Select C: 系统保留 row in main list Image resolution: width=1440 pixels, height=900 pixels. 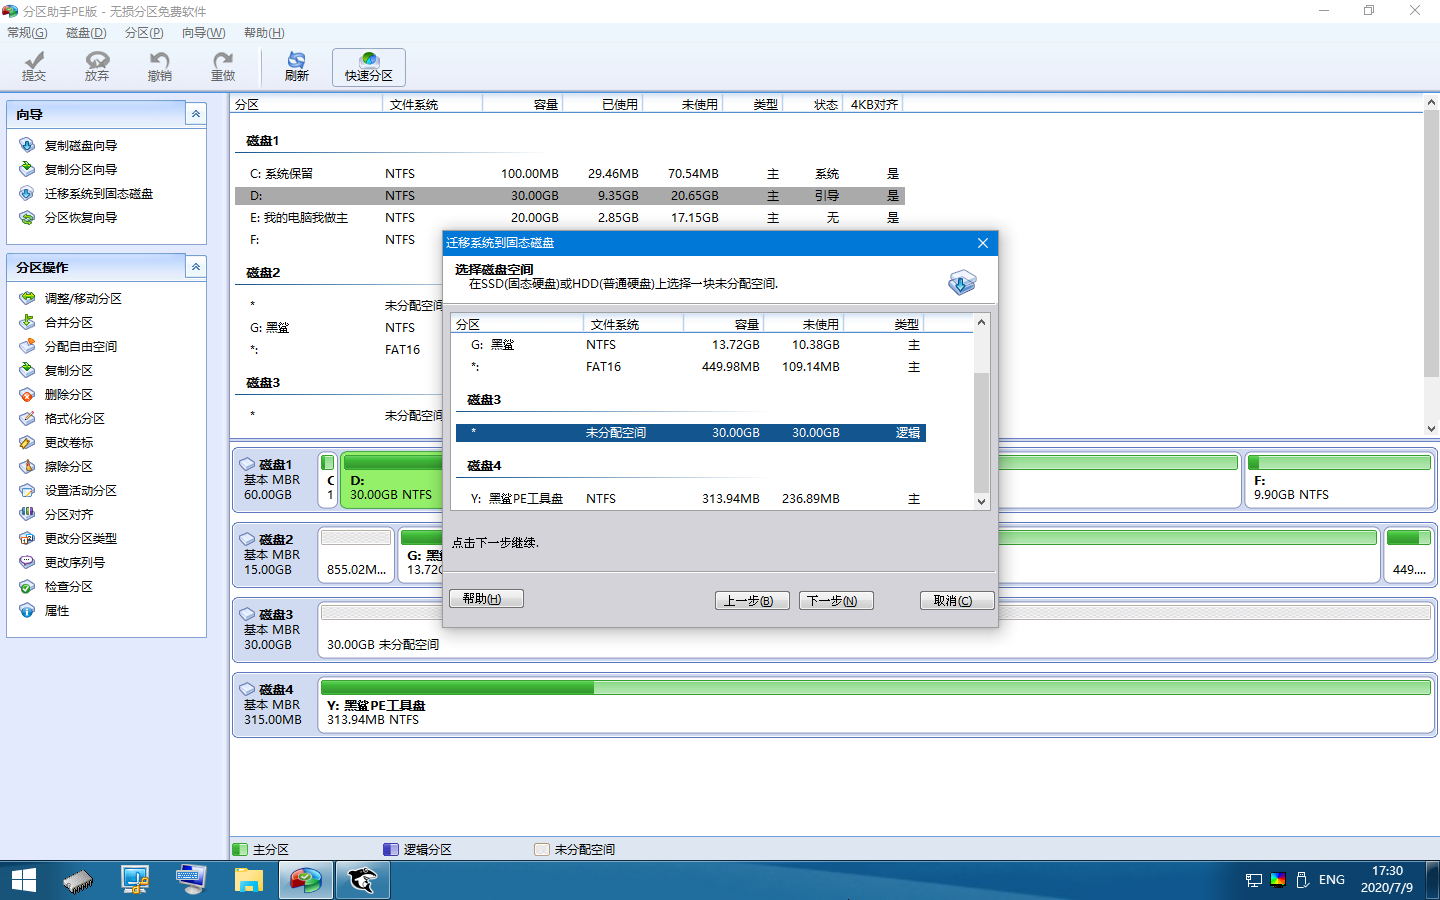(x=570, y=174)
